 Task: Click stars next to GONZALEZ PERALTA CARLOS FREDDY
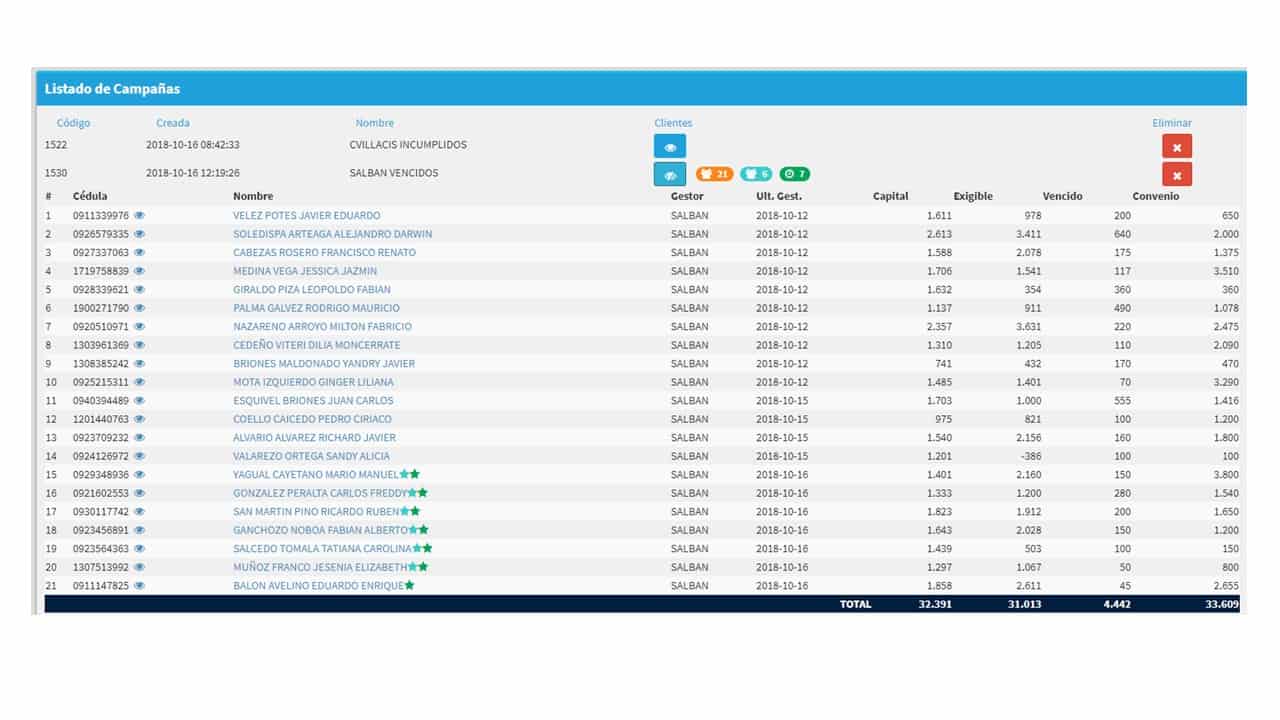click(x=417, y=493)
